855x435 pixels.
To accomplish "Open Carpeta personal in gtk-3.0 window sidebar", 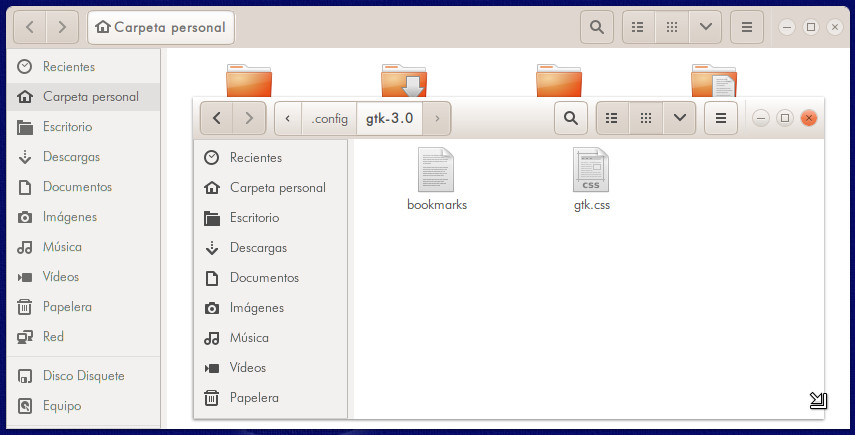I will click(270, 188).
